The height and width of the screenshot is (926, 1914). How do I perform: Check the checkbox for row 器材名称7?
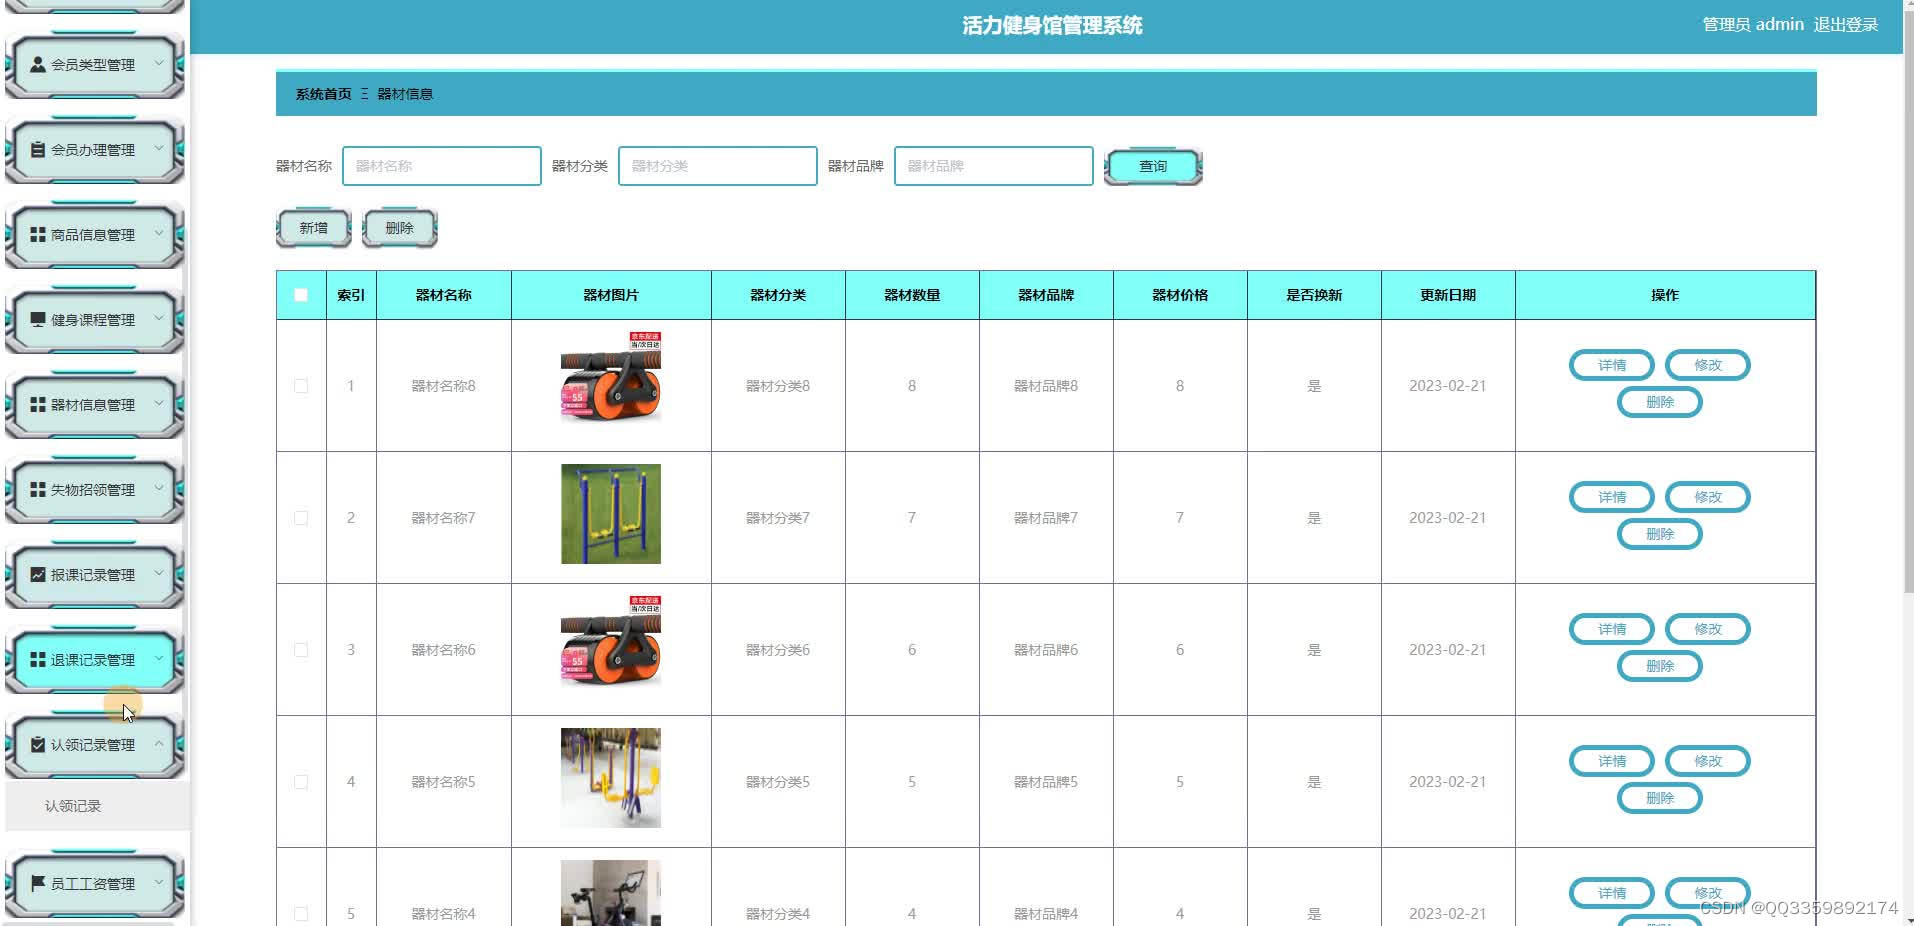click(x=301, y=518)
